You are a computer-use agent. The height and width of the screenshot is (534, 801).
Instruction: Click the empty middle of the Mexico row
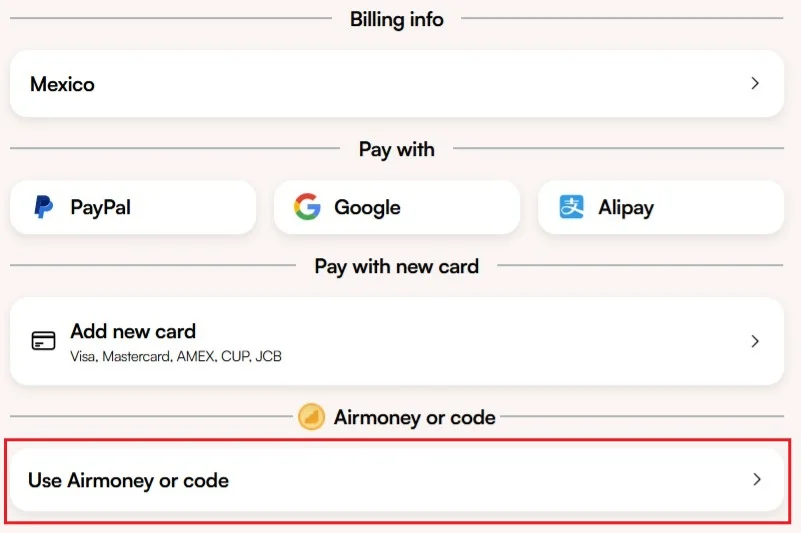click(x=400, y=84)
